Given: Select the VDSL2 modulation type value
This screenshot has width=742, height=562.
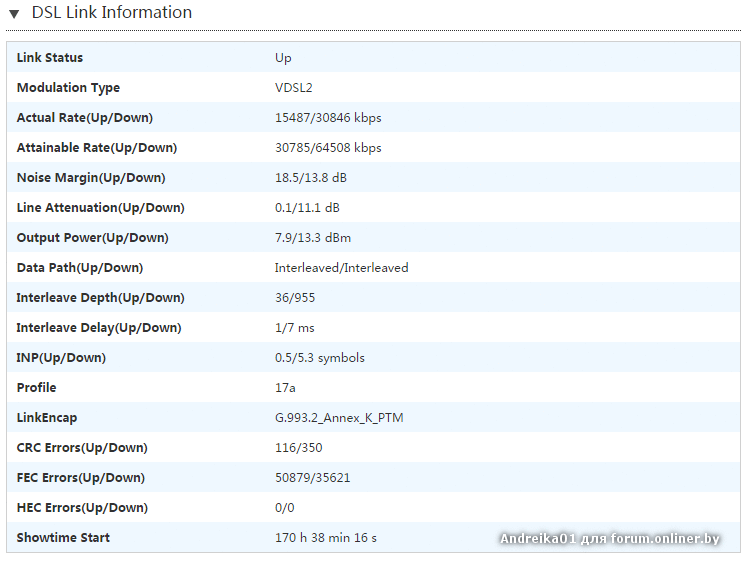Looking at the screenshot, I should [294, 88].
